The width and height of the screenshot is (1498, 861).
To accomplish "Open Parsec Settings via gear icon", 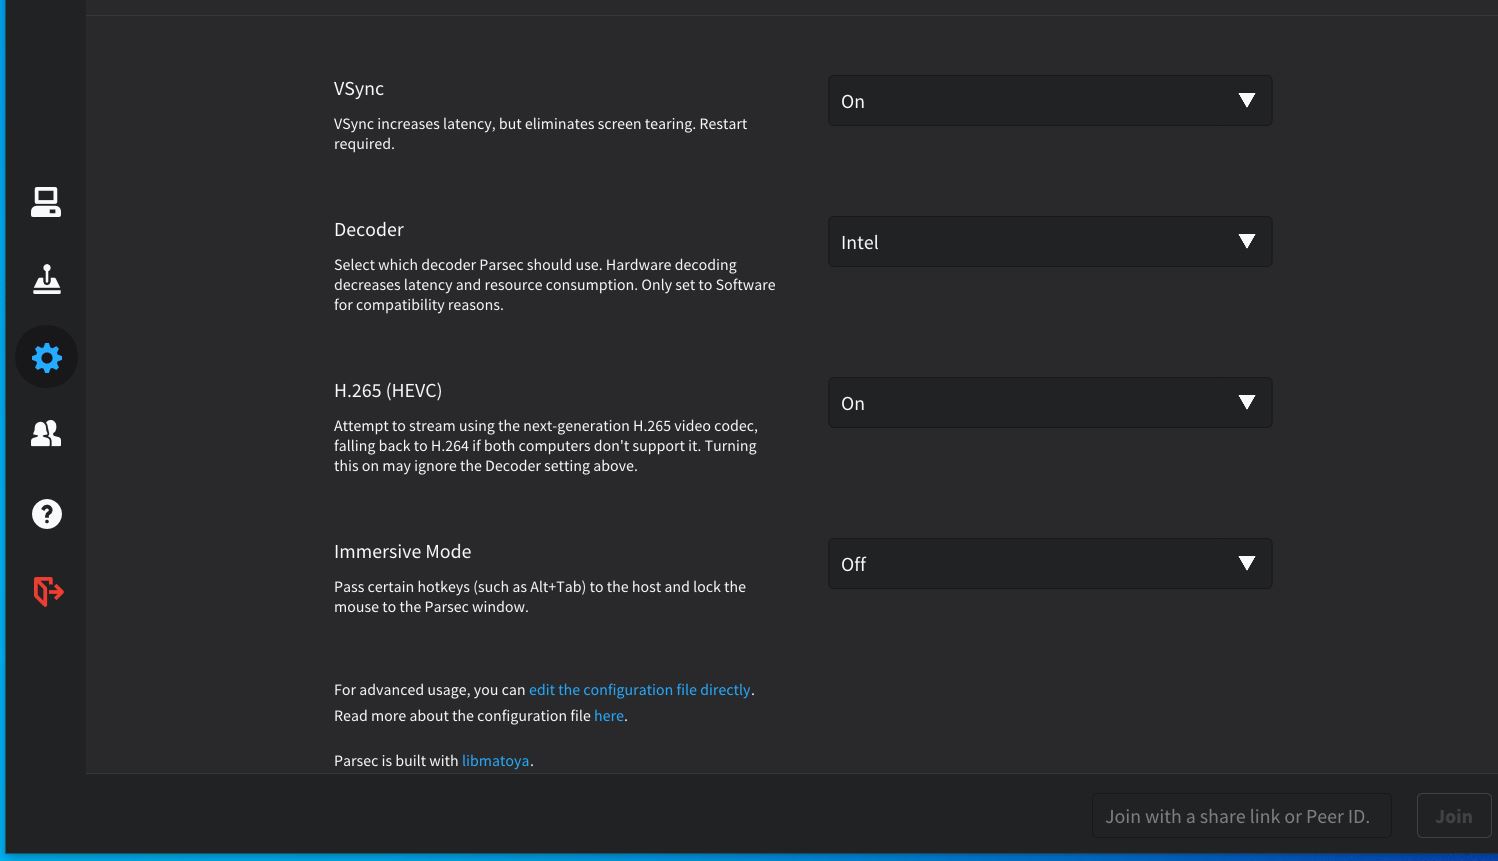I will coord(46,357).
